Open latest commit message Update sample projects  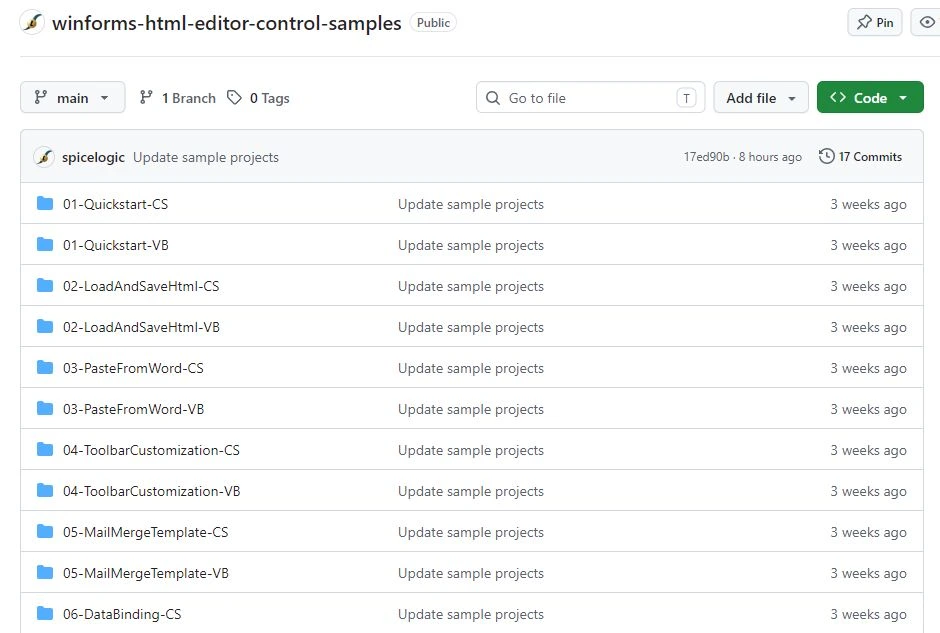[x=206, y=157]
